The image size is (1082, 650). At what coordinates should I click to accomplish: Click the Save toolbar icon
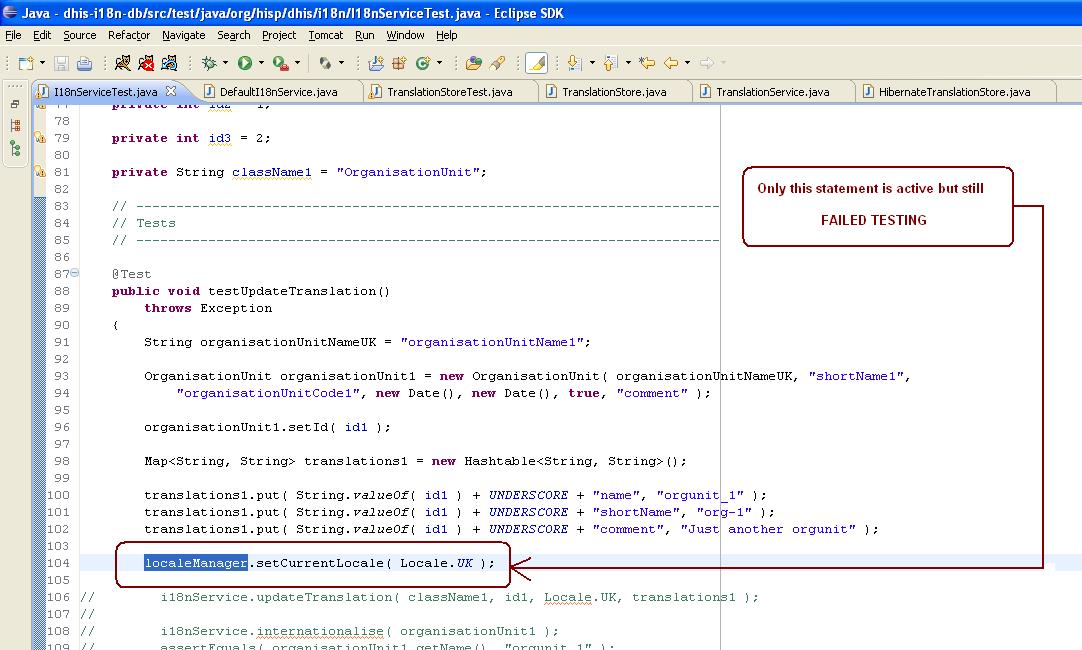(62, 63)
